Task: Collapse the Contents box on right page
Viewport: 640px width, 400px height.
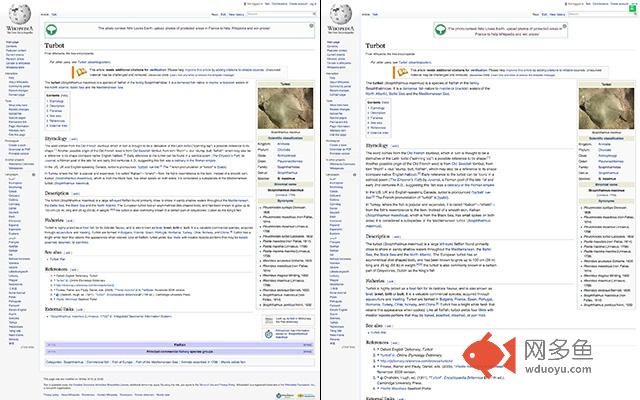Action: coord(385,102)
